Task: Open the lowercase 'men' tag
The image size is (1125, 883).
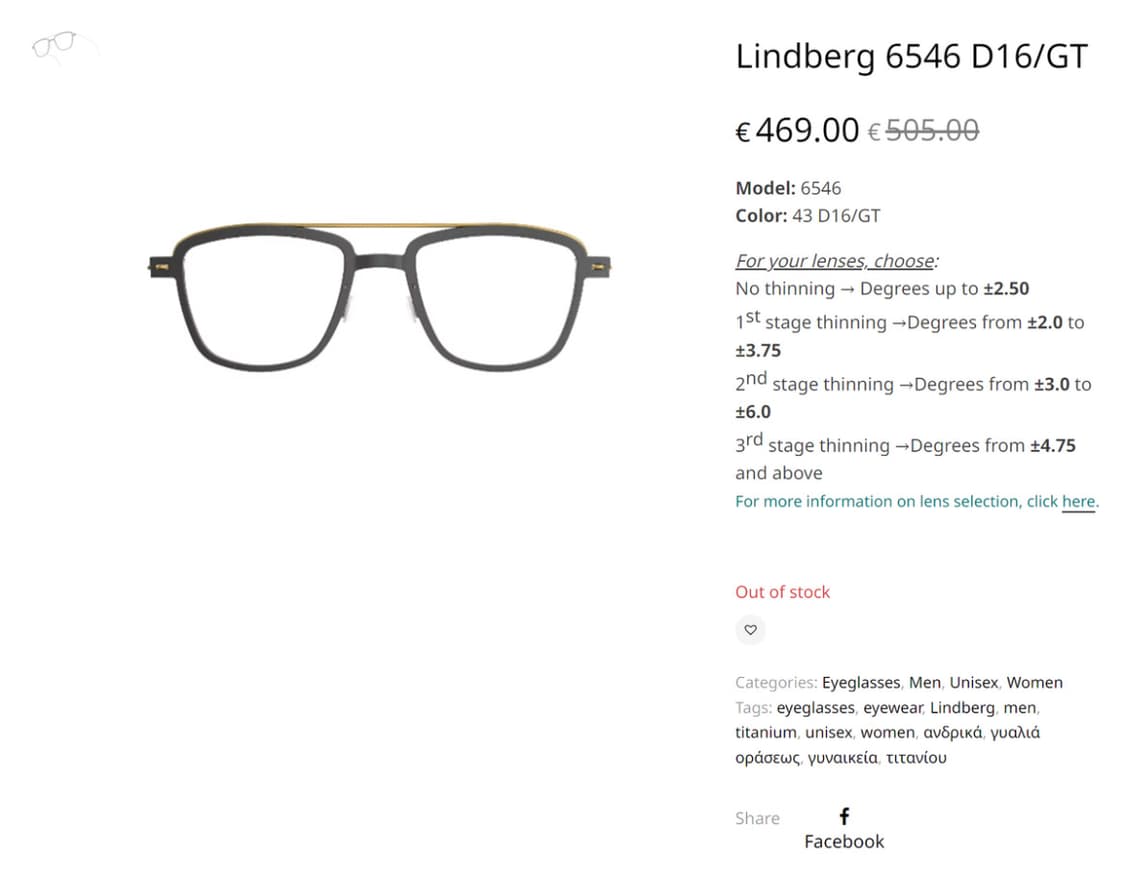Action: (x=1020, y=708)
